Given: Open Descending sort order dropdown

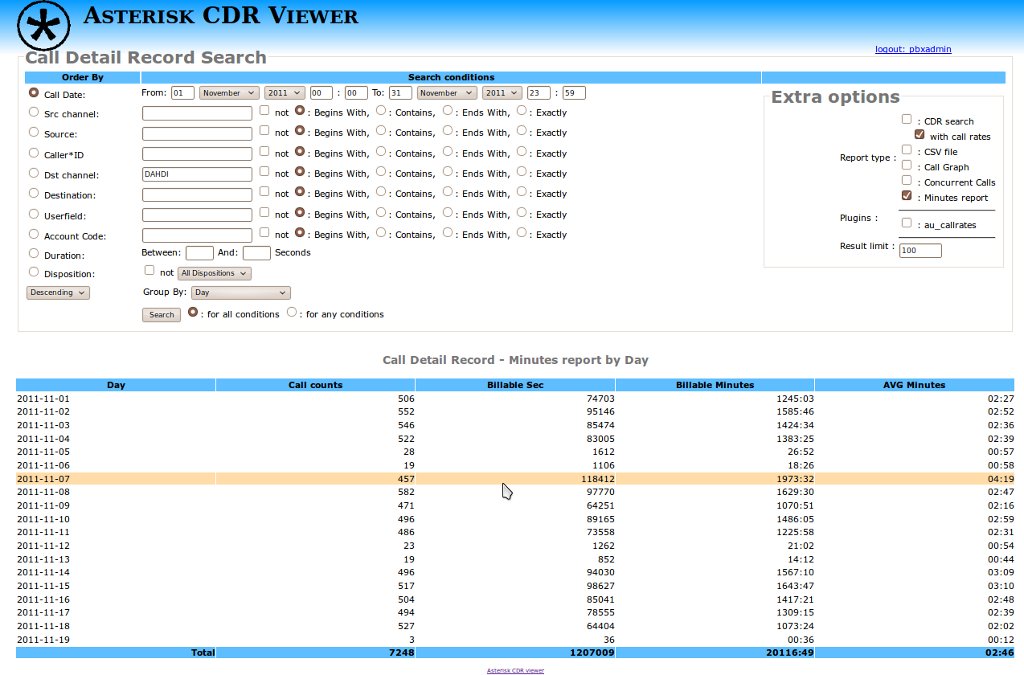Looking at the screenshot, I should click(x=58, y=292).
